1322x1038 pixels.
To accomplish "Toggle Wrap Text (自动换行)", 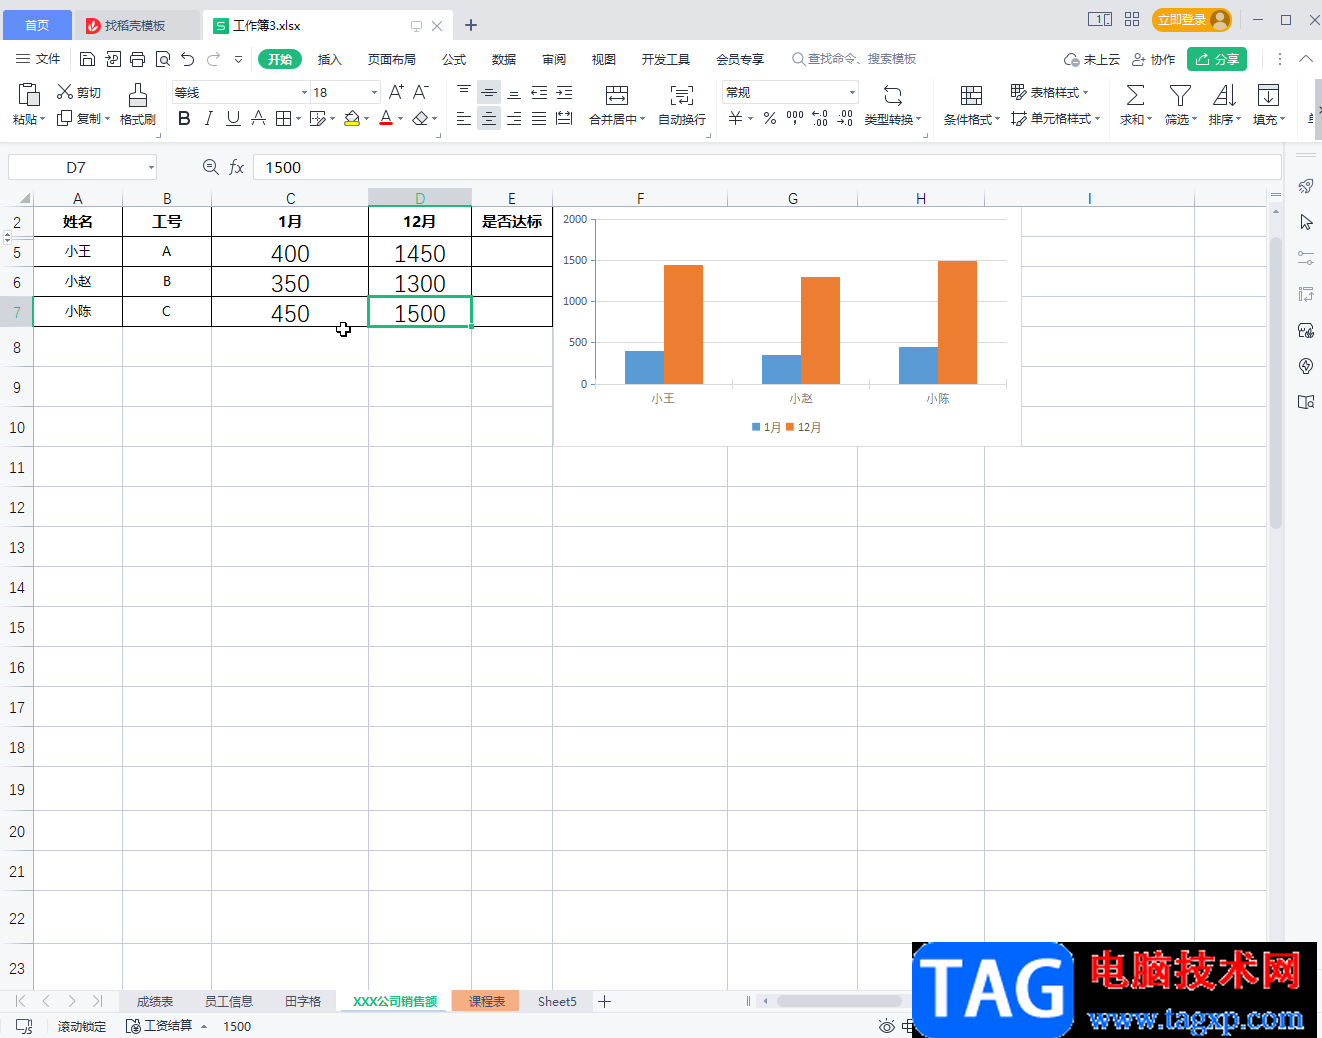I will (x=682, y=105).
